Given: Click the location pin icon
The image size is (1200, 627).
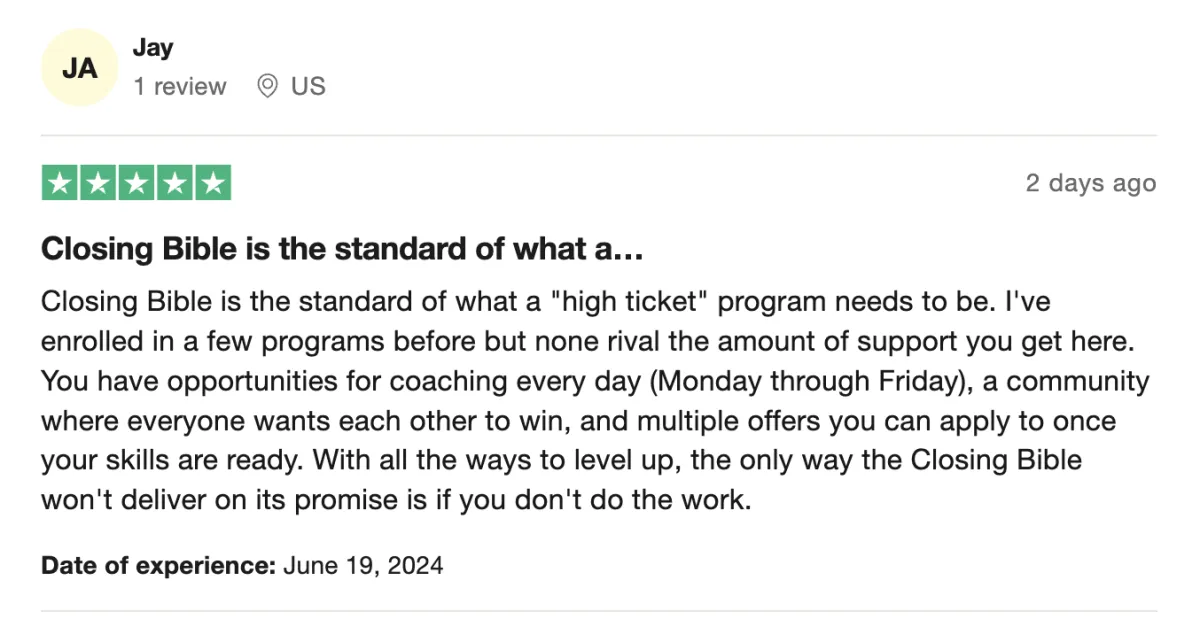Looking at the screenshot, I should coord(267,87).
